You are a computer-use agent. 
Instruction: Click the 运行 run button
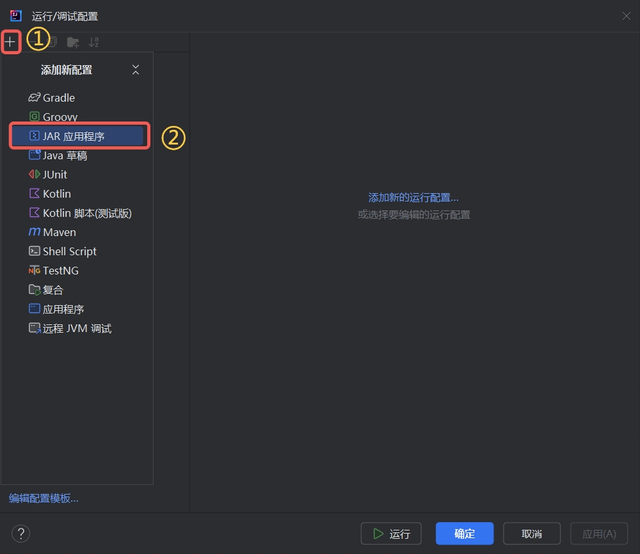pyautogui.click(x=391, y=533)
